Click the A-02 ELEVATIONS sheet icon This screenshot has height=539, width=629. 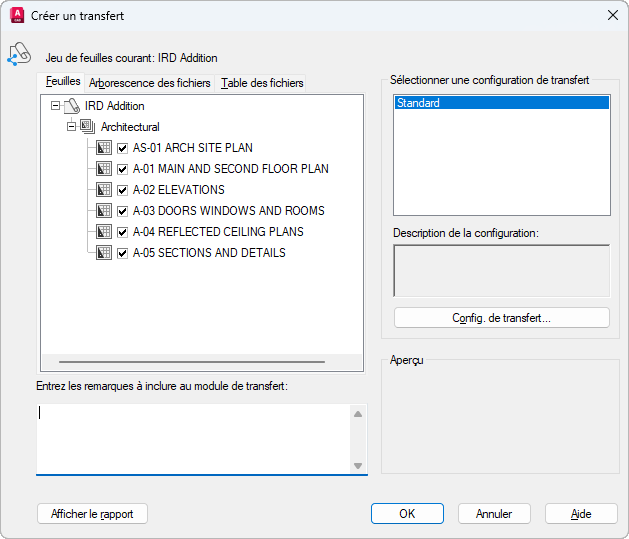pyautogui.click(x=104, y=190)
